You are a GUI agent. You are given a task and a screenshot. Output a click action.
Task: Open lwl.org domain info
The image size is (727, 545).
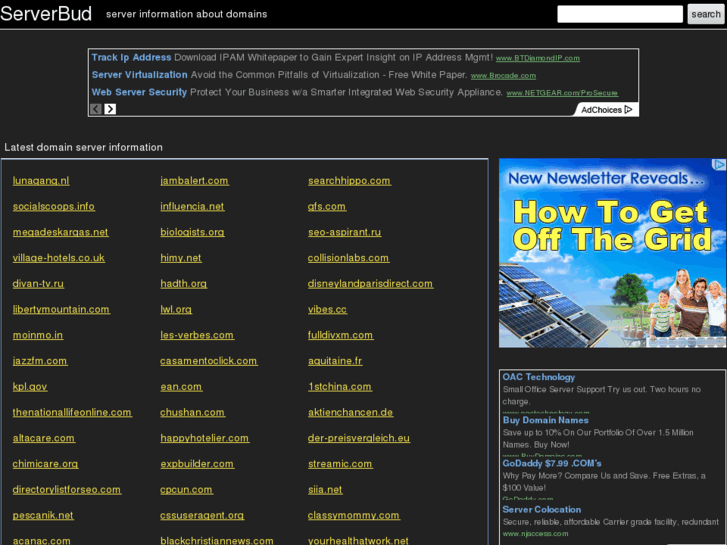pyautogui.click(x=176, y=309)
